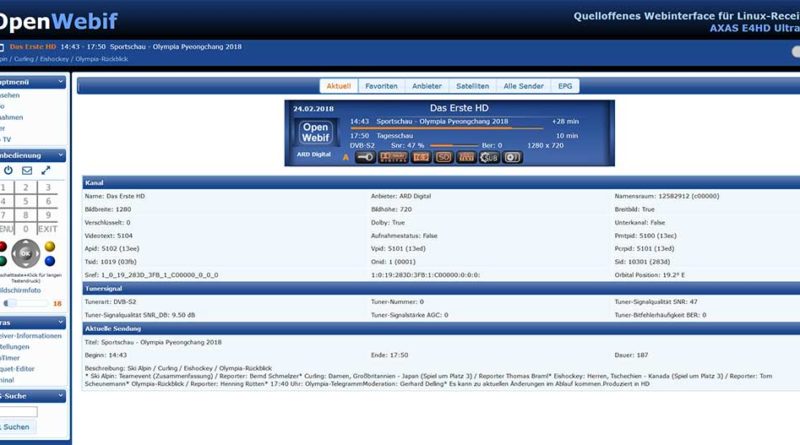Click the OpenWebif channel picon
Viewport: 800px width, 445px height.
[315, 132]
